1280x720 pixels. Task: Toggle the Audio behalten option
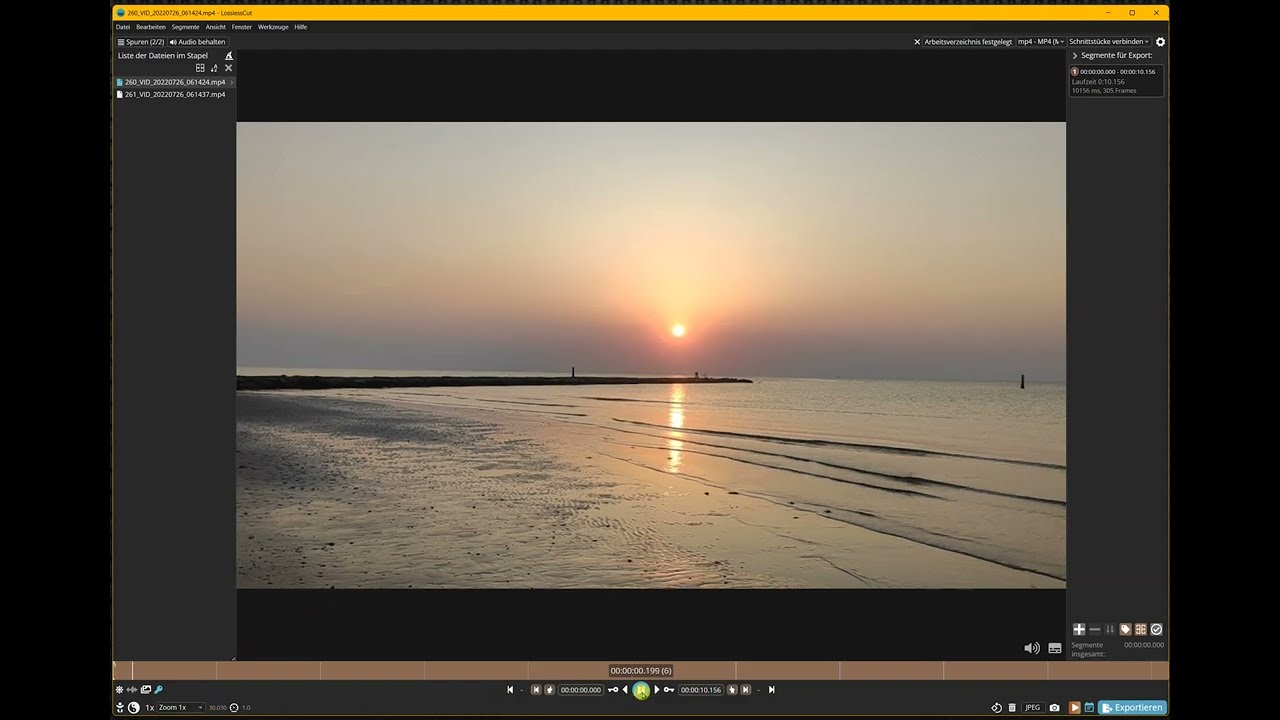[197, 42]
